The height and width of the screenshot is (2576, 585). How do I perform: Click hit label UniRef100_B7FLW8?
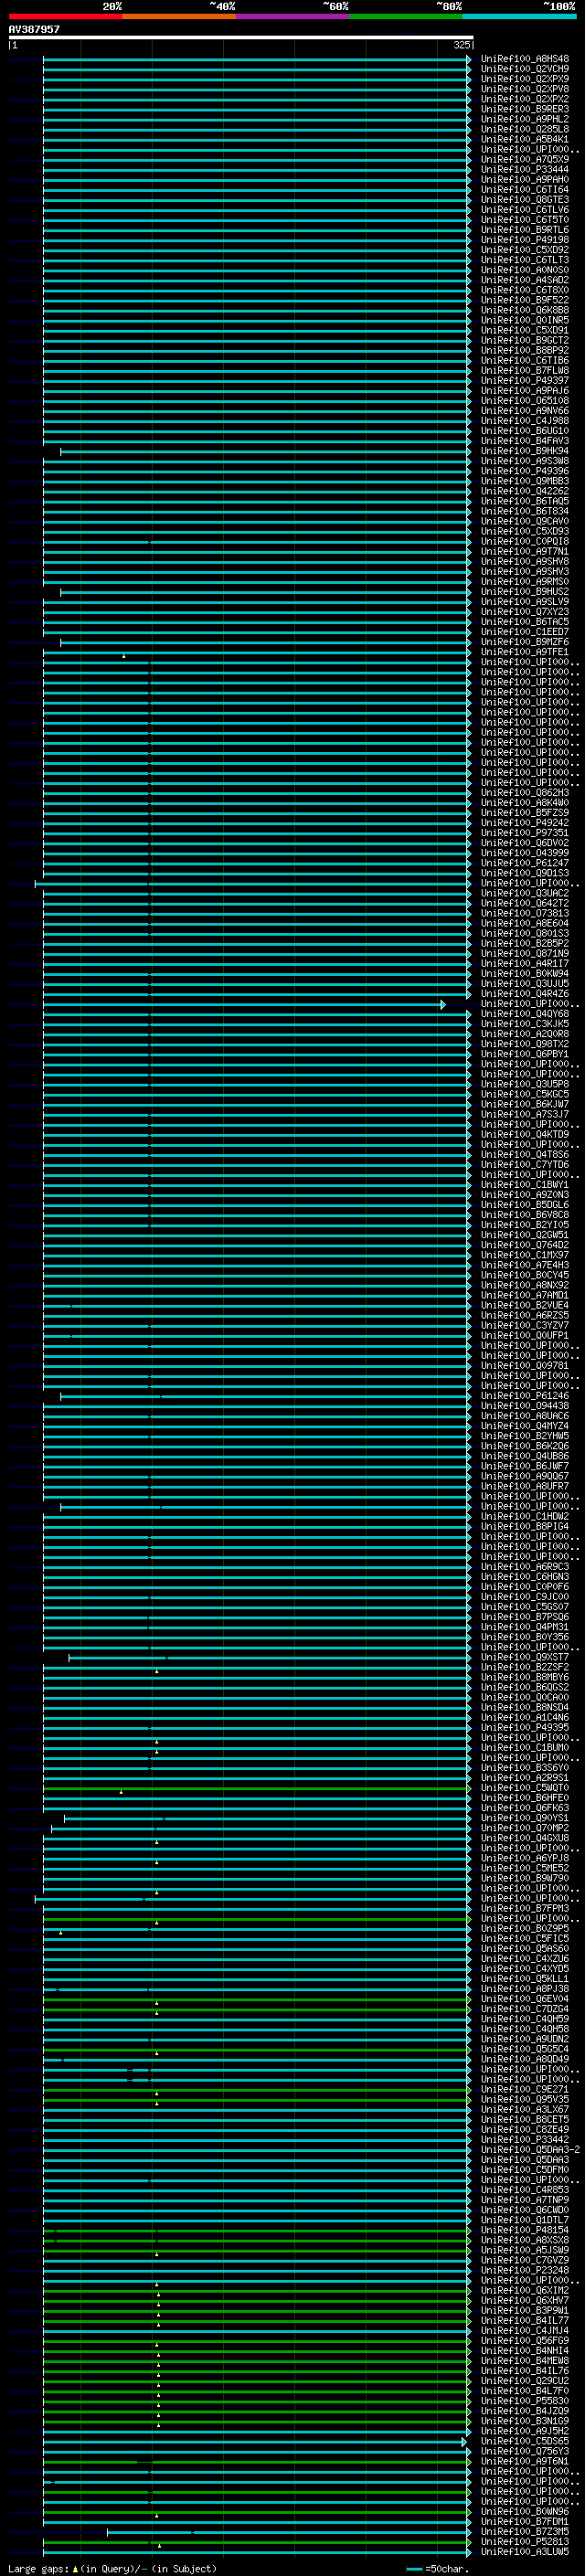[x=524, y=370]
